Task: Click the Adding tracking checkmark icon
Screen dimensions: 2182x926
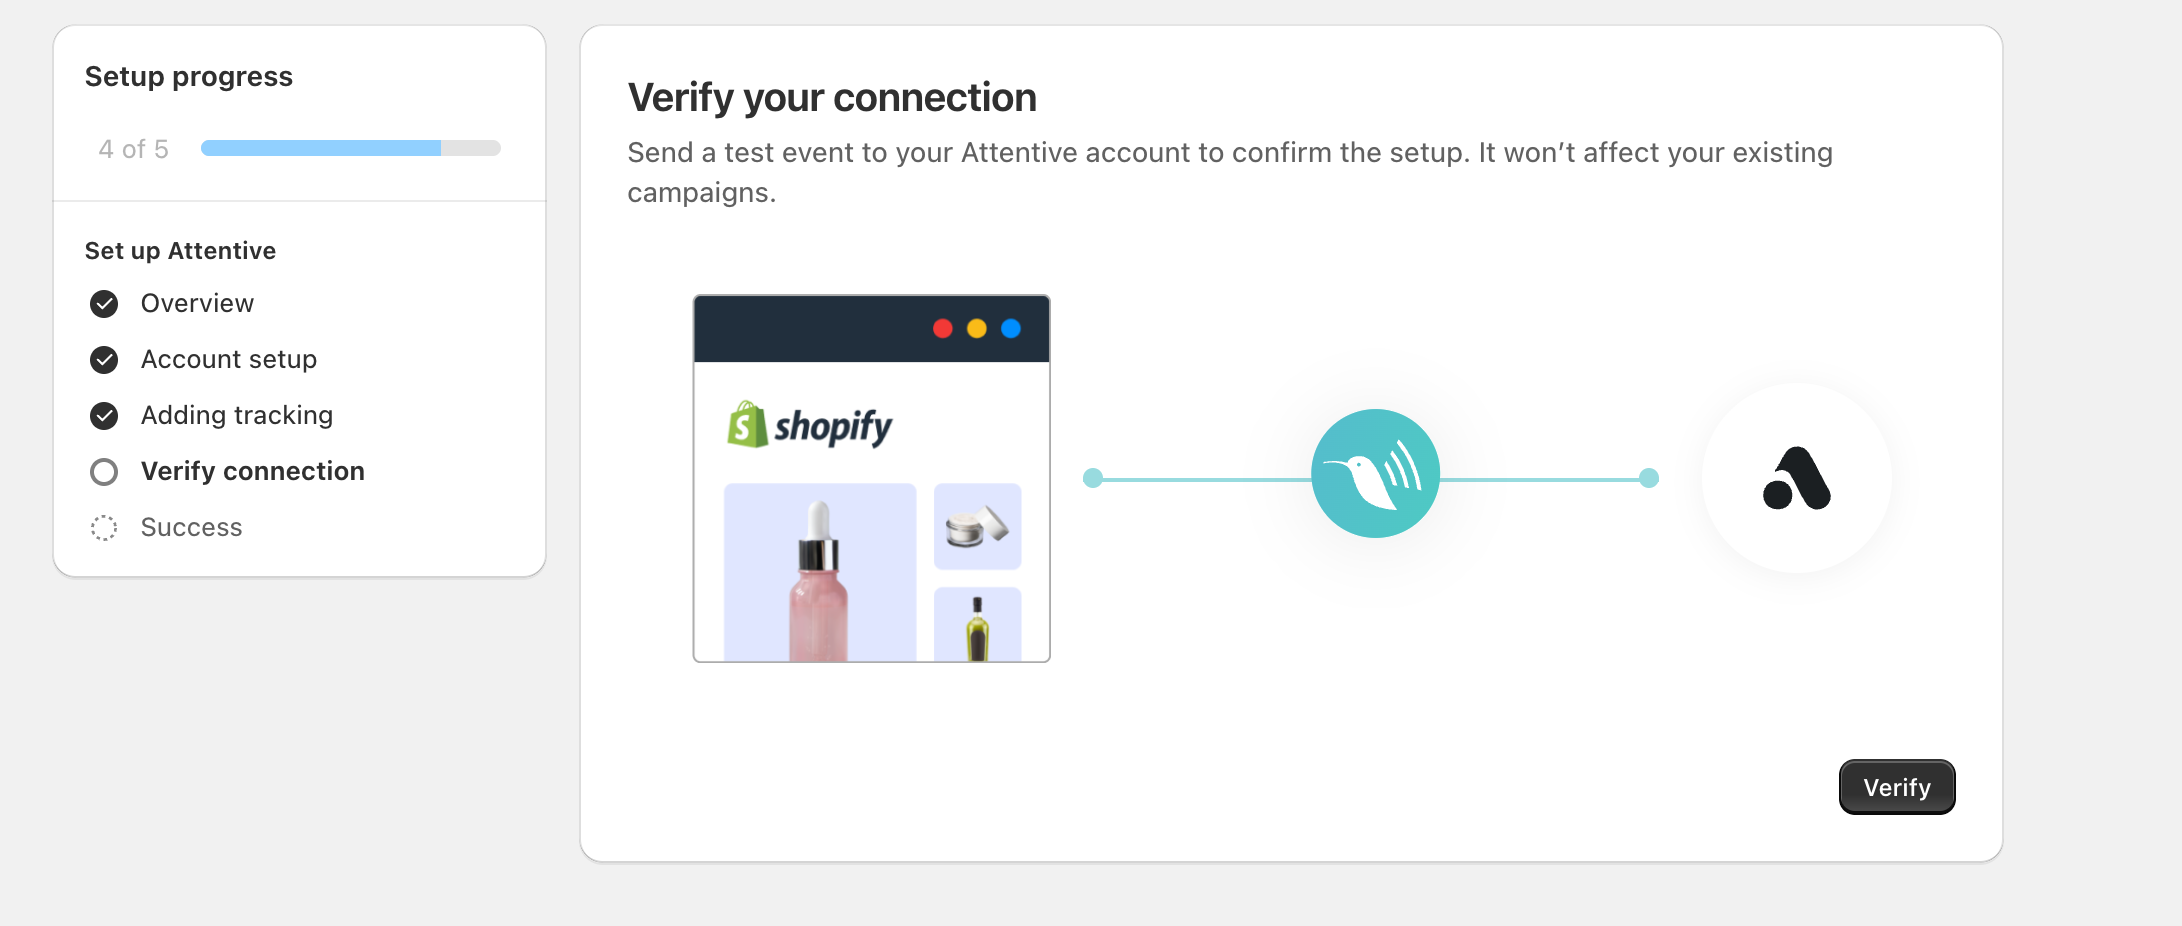Action: click(104, 416)
